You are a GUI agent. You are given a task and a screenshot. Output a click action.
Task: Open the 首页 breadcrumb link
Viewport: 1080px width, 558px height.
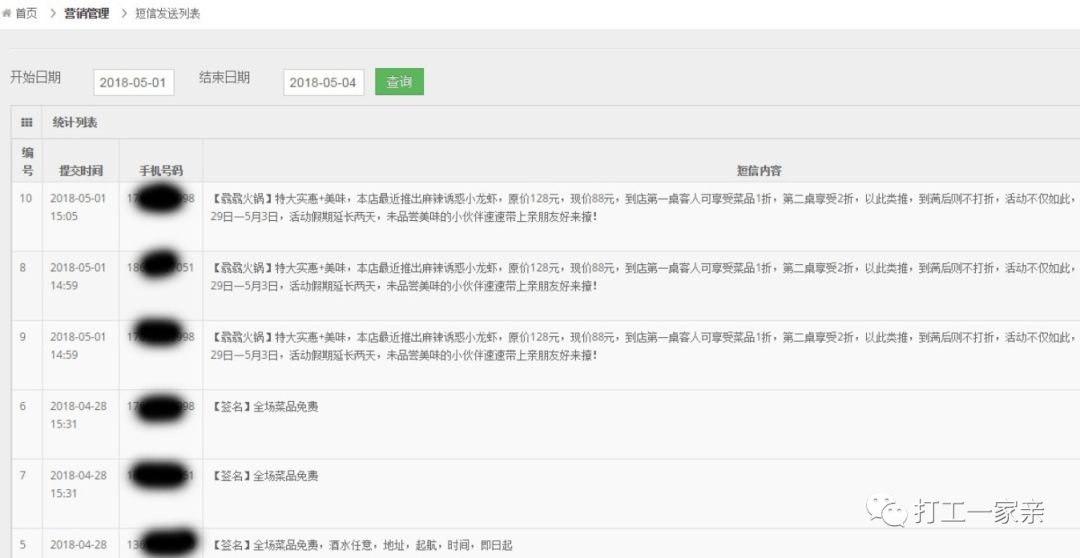pos(26,13)
